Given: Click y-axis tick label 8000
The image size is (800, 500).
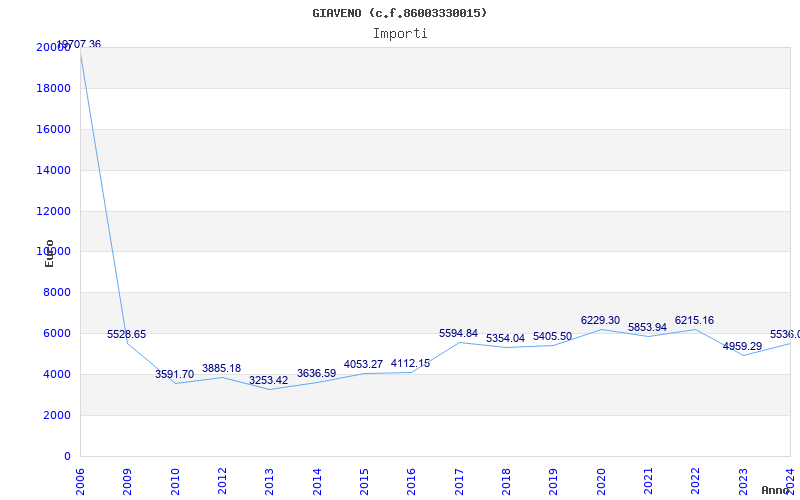Looking at the screenshot, I should coord(57,292).
